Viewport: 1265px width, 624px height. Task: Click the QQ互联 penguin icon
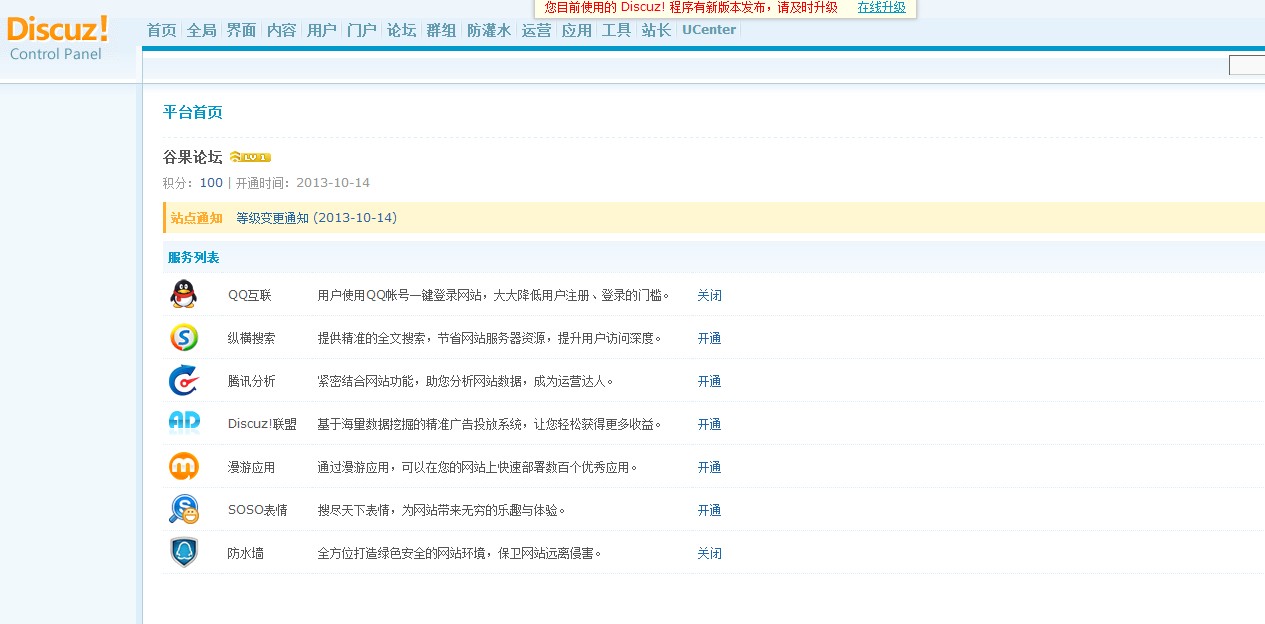(183, 295)
